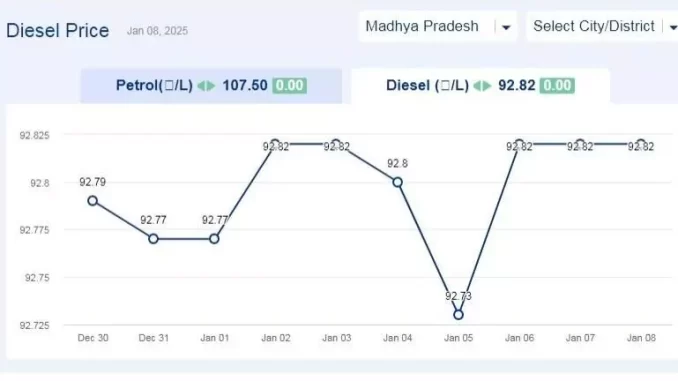
Task: Switch to the Petrol price tab
Action: coord(211,86)
